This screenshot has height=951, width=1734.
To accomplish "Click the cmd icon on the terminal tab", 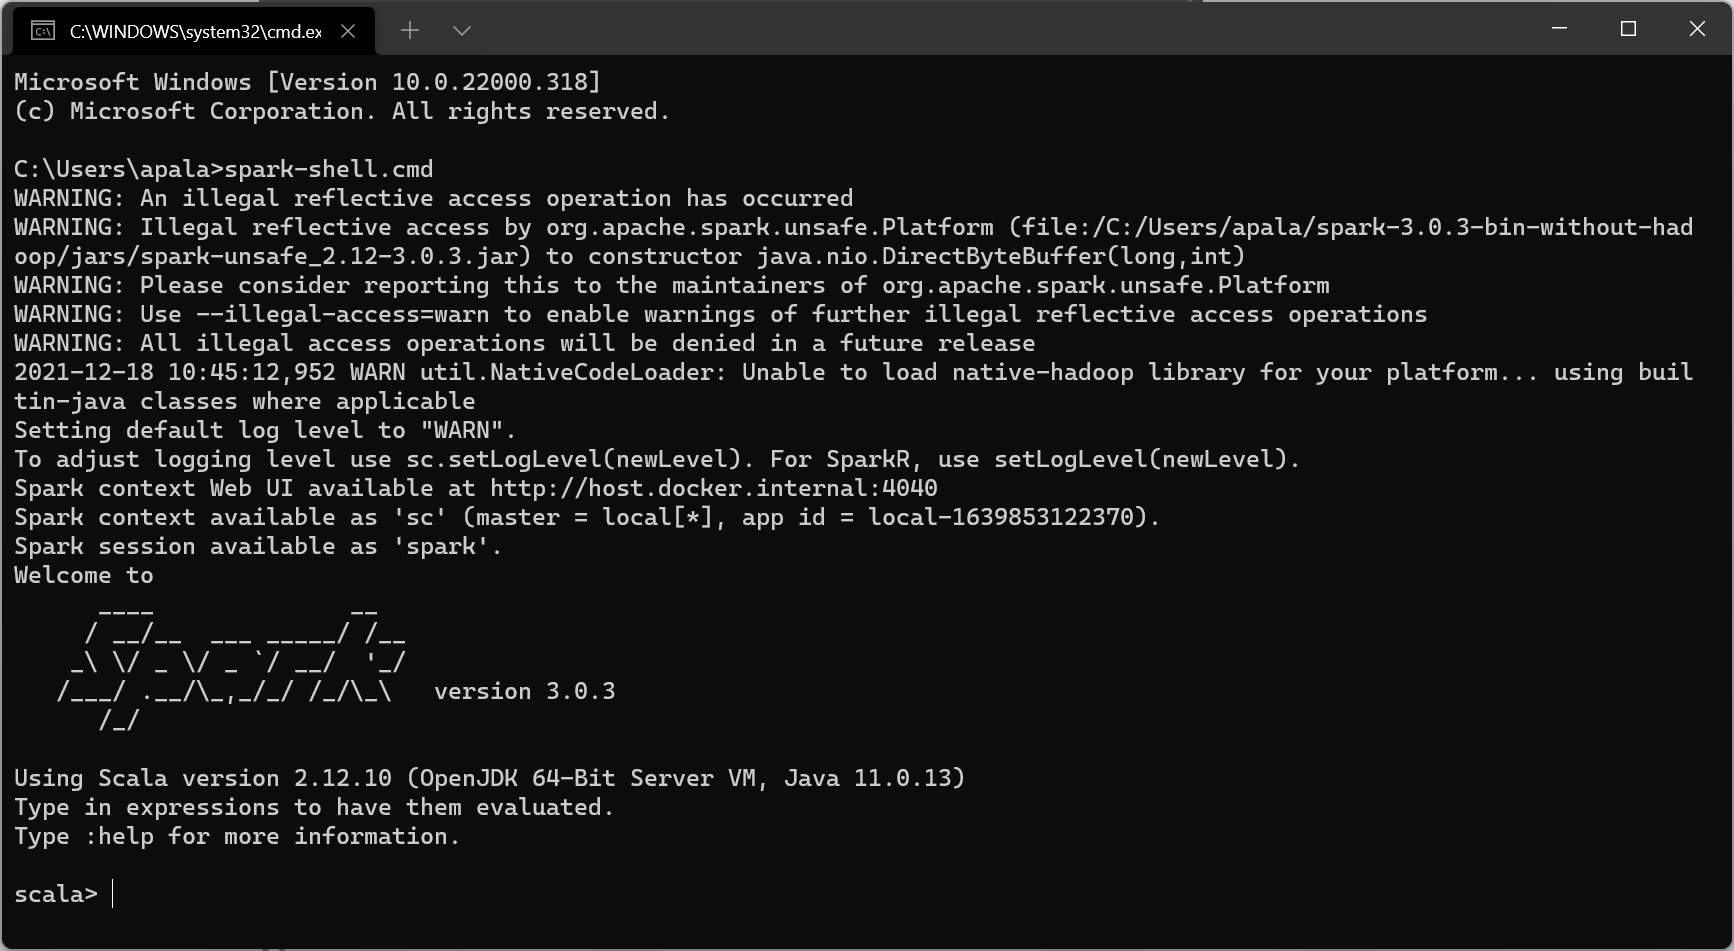I will click(41, 30).
